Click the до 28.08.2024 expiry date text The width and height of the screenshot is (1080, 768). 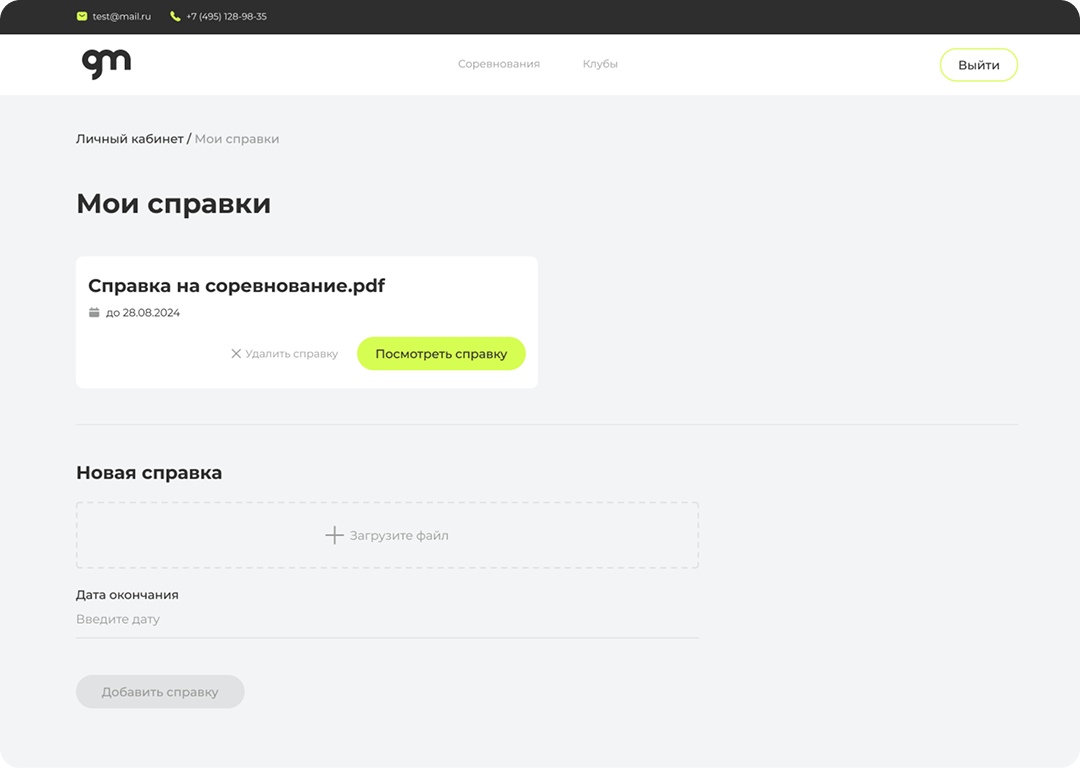coord(143,313)
